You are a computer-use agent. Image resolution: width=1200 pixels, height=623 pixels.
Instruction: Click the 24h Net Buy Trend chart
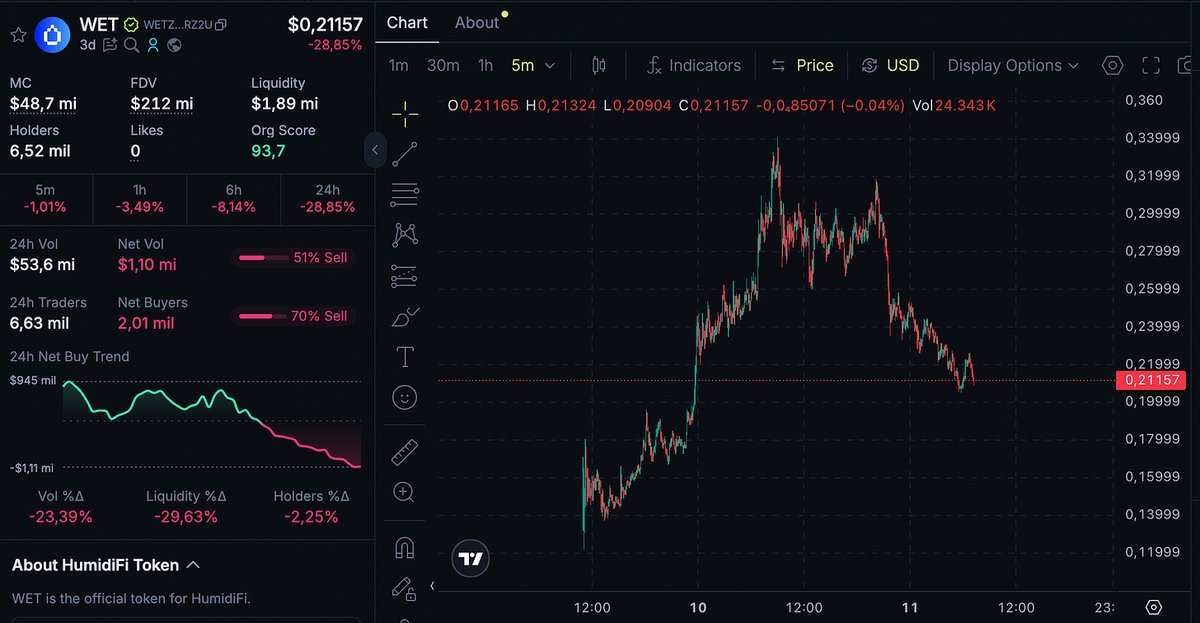[x=211, y=424]
